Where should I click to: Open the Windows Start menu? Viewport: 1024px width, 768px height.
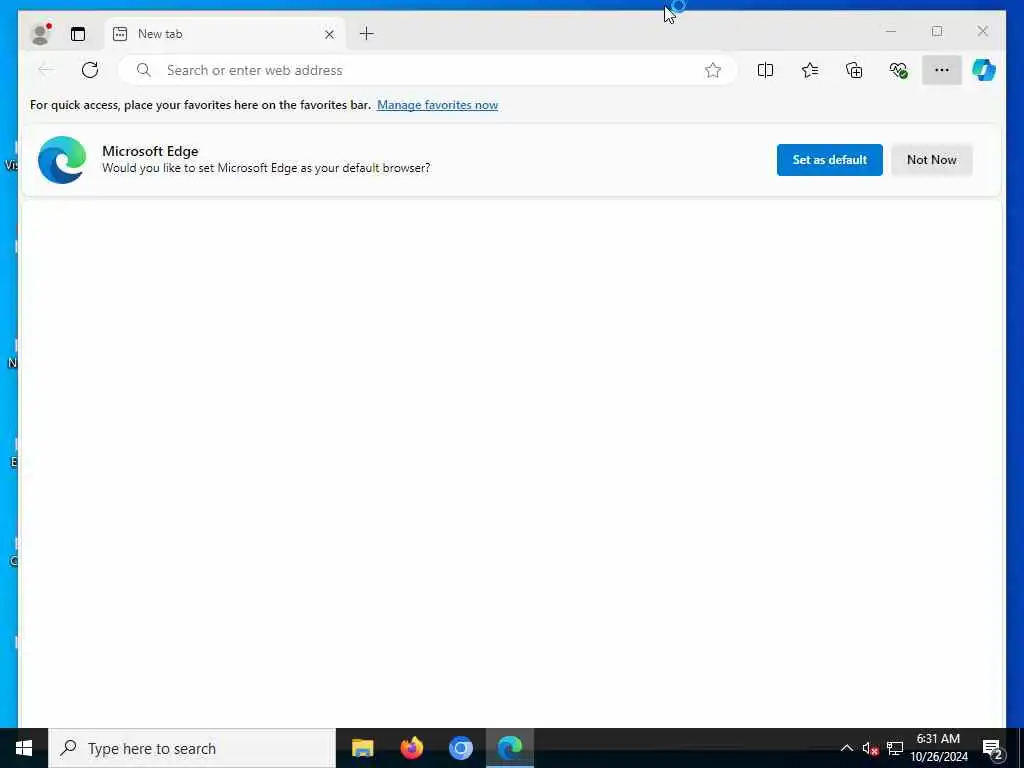24,748
